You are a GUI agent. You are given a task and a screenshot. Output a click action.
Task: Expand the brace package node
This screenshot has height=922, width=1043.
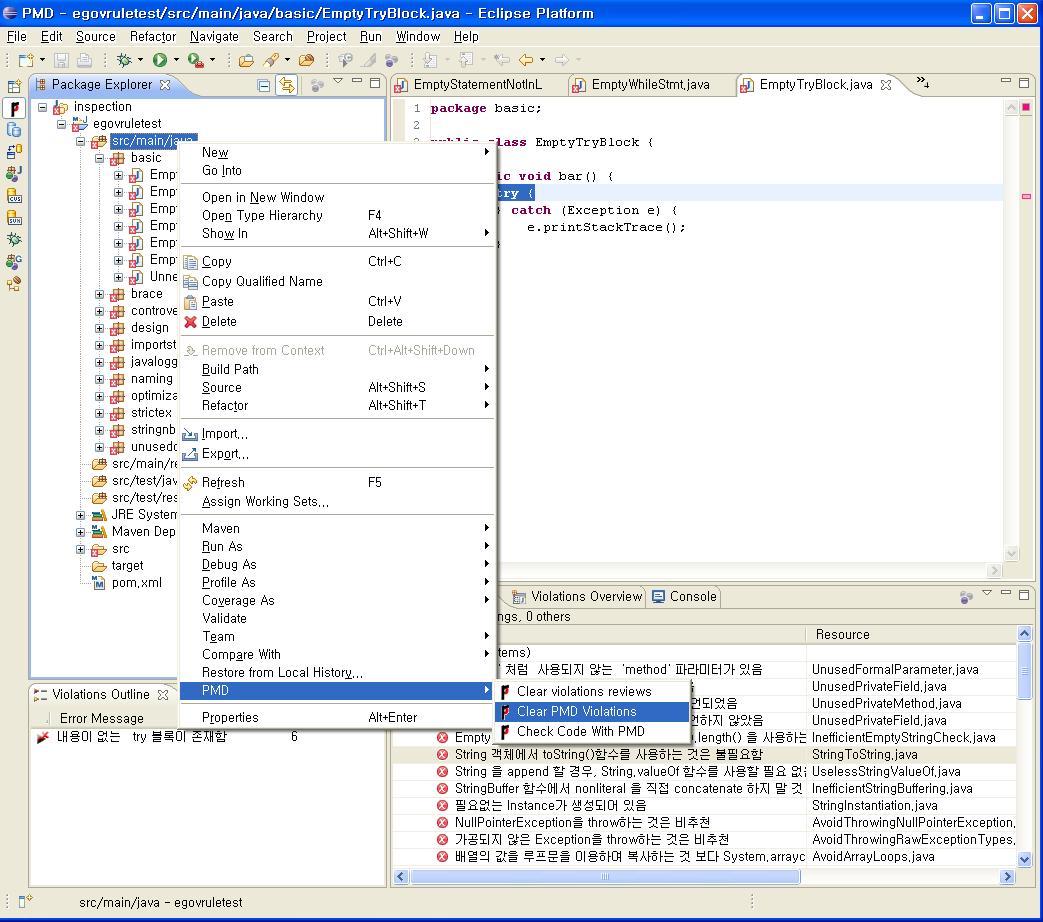click(x=100, y=294)
